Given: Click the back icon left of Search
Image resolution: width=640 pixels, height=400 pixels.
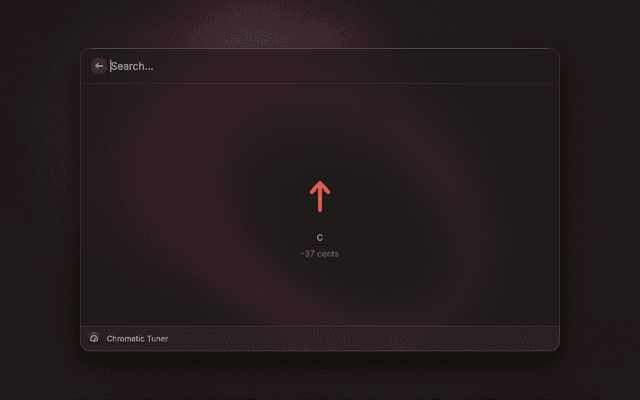Looking at the screenshot, I should 99,66.
